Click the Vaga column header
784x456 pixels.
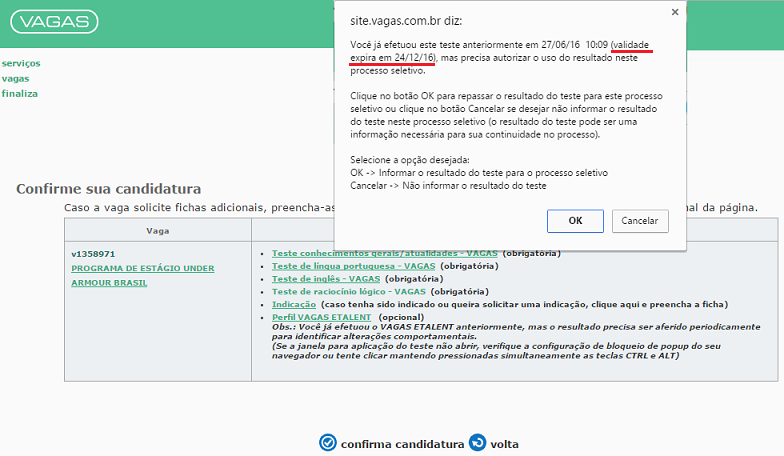point(158,231)
